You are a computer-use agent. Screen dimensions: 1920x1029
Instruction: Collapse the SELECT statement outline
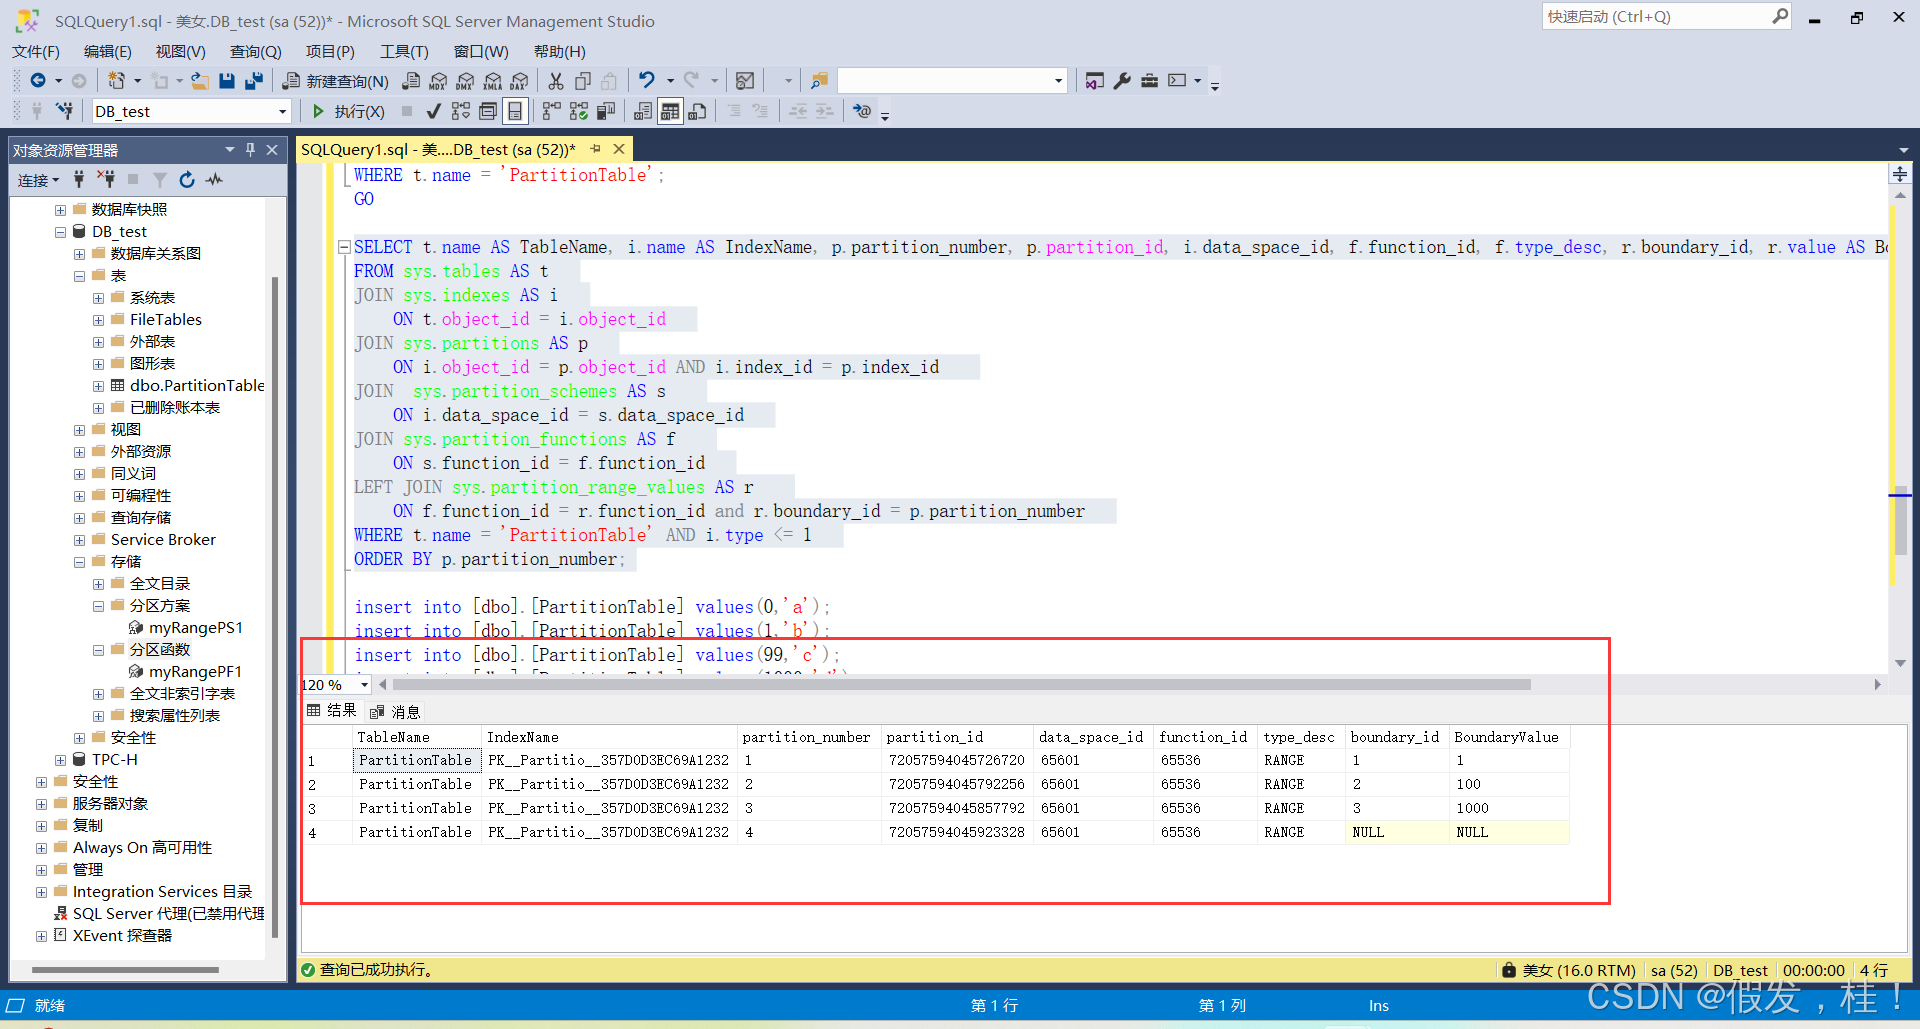coord(344,247)
